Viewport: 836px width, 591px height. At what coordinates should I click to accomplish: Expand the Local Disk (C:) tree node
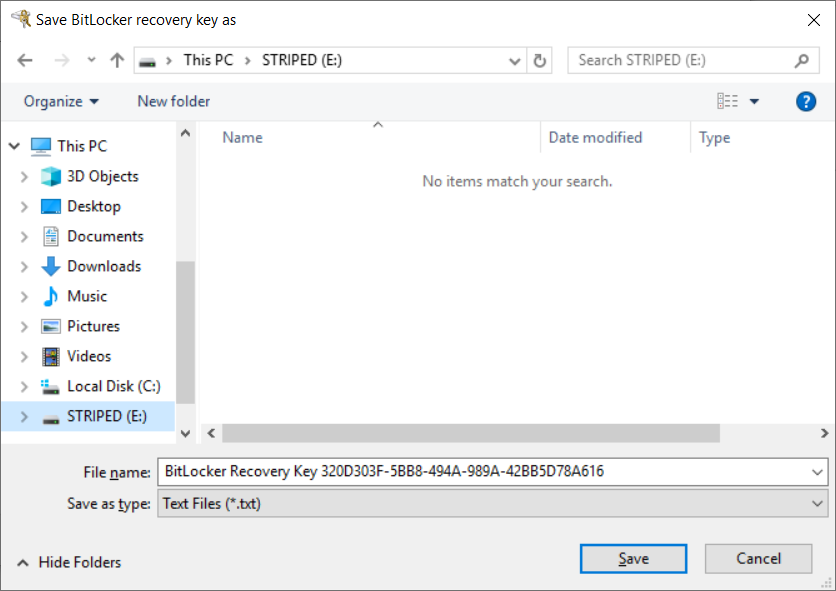[x=24, y=386]
